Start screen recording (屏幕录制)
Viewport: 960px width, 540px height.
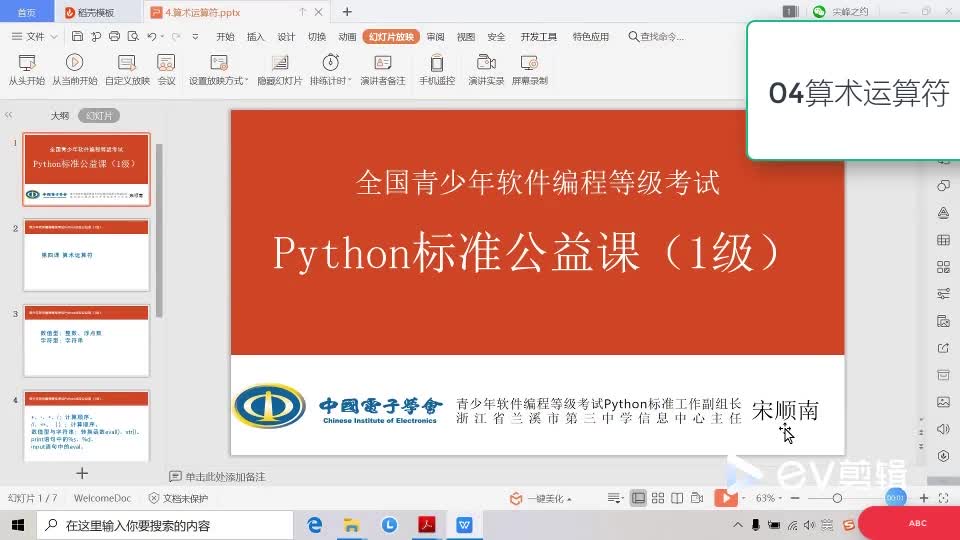coord(530,69)
